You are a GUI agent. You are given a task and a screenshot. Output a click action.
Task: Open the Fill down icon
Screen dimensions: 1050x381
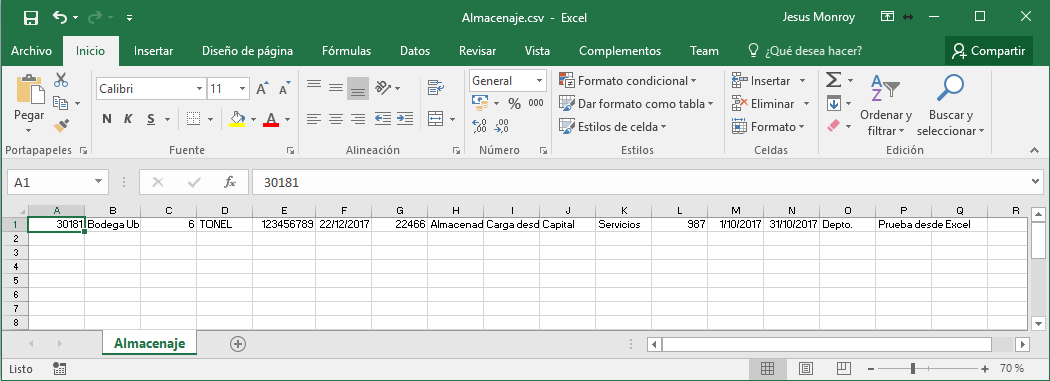[x=833, y=103]
